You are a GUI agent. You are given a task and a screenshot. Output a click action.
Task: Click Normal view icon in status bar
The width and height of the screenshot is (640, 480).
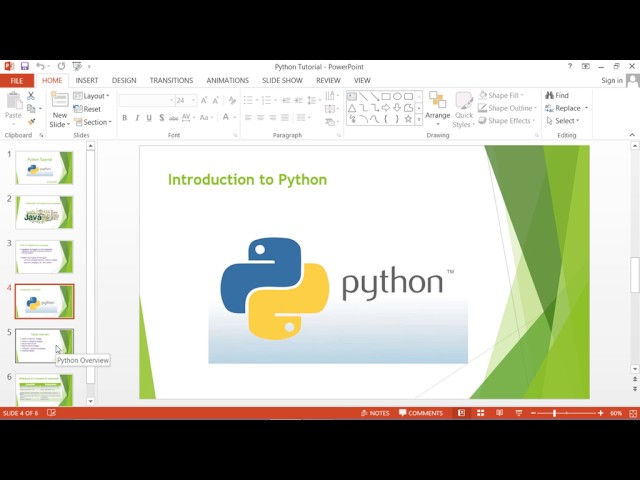coord(462,413)
